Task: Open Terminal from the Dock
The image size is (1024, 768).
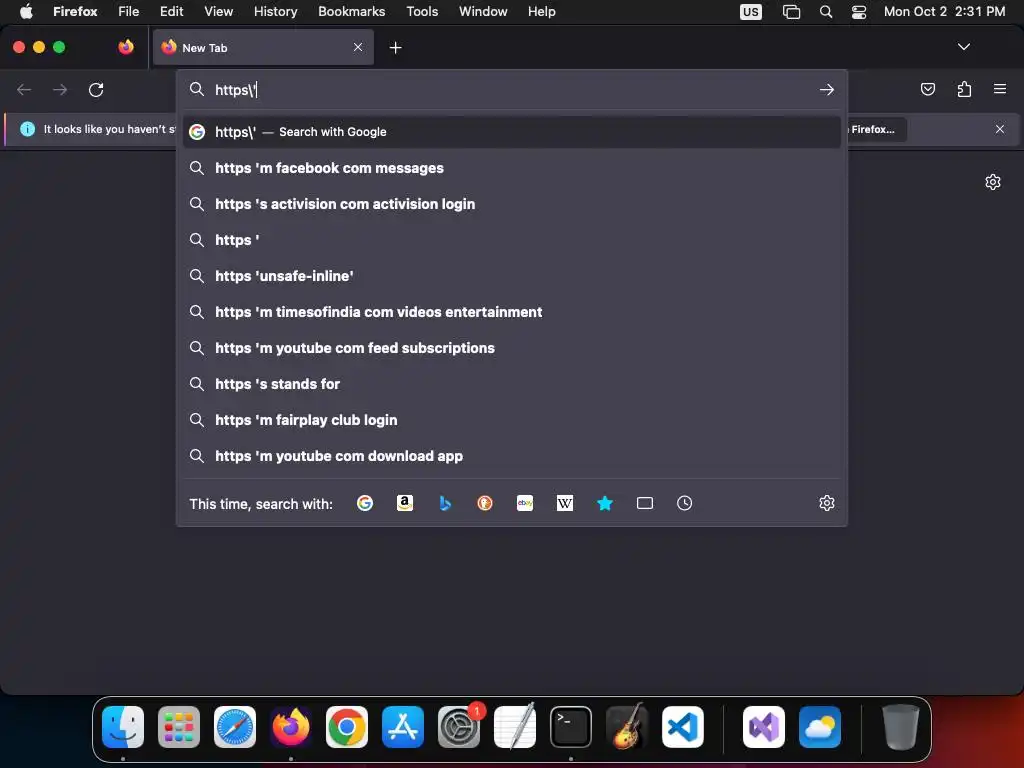Action: (571, 727)
